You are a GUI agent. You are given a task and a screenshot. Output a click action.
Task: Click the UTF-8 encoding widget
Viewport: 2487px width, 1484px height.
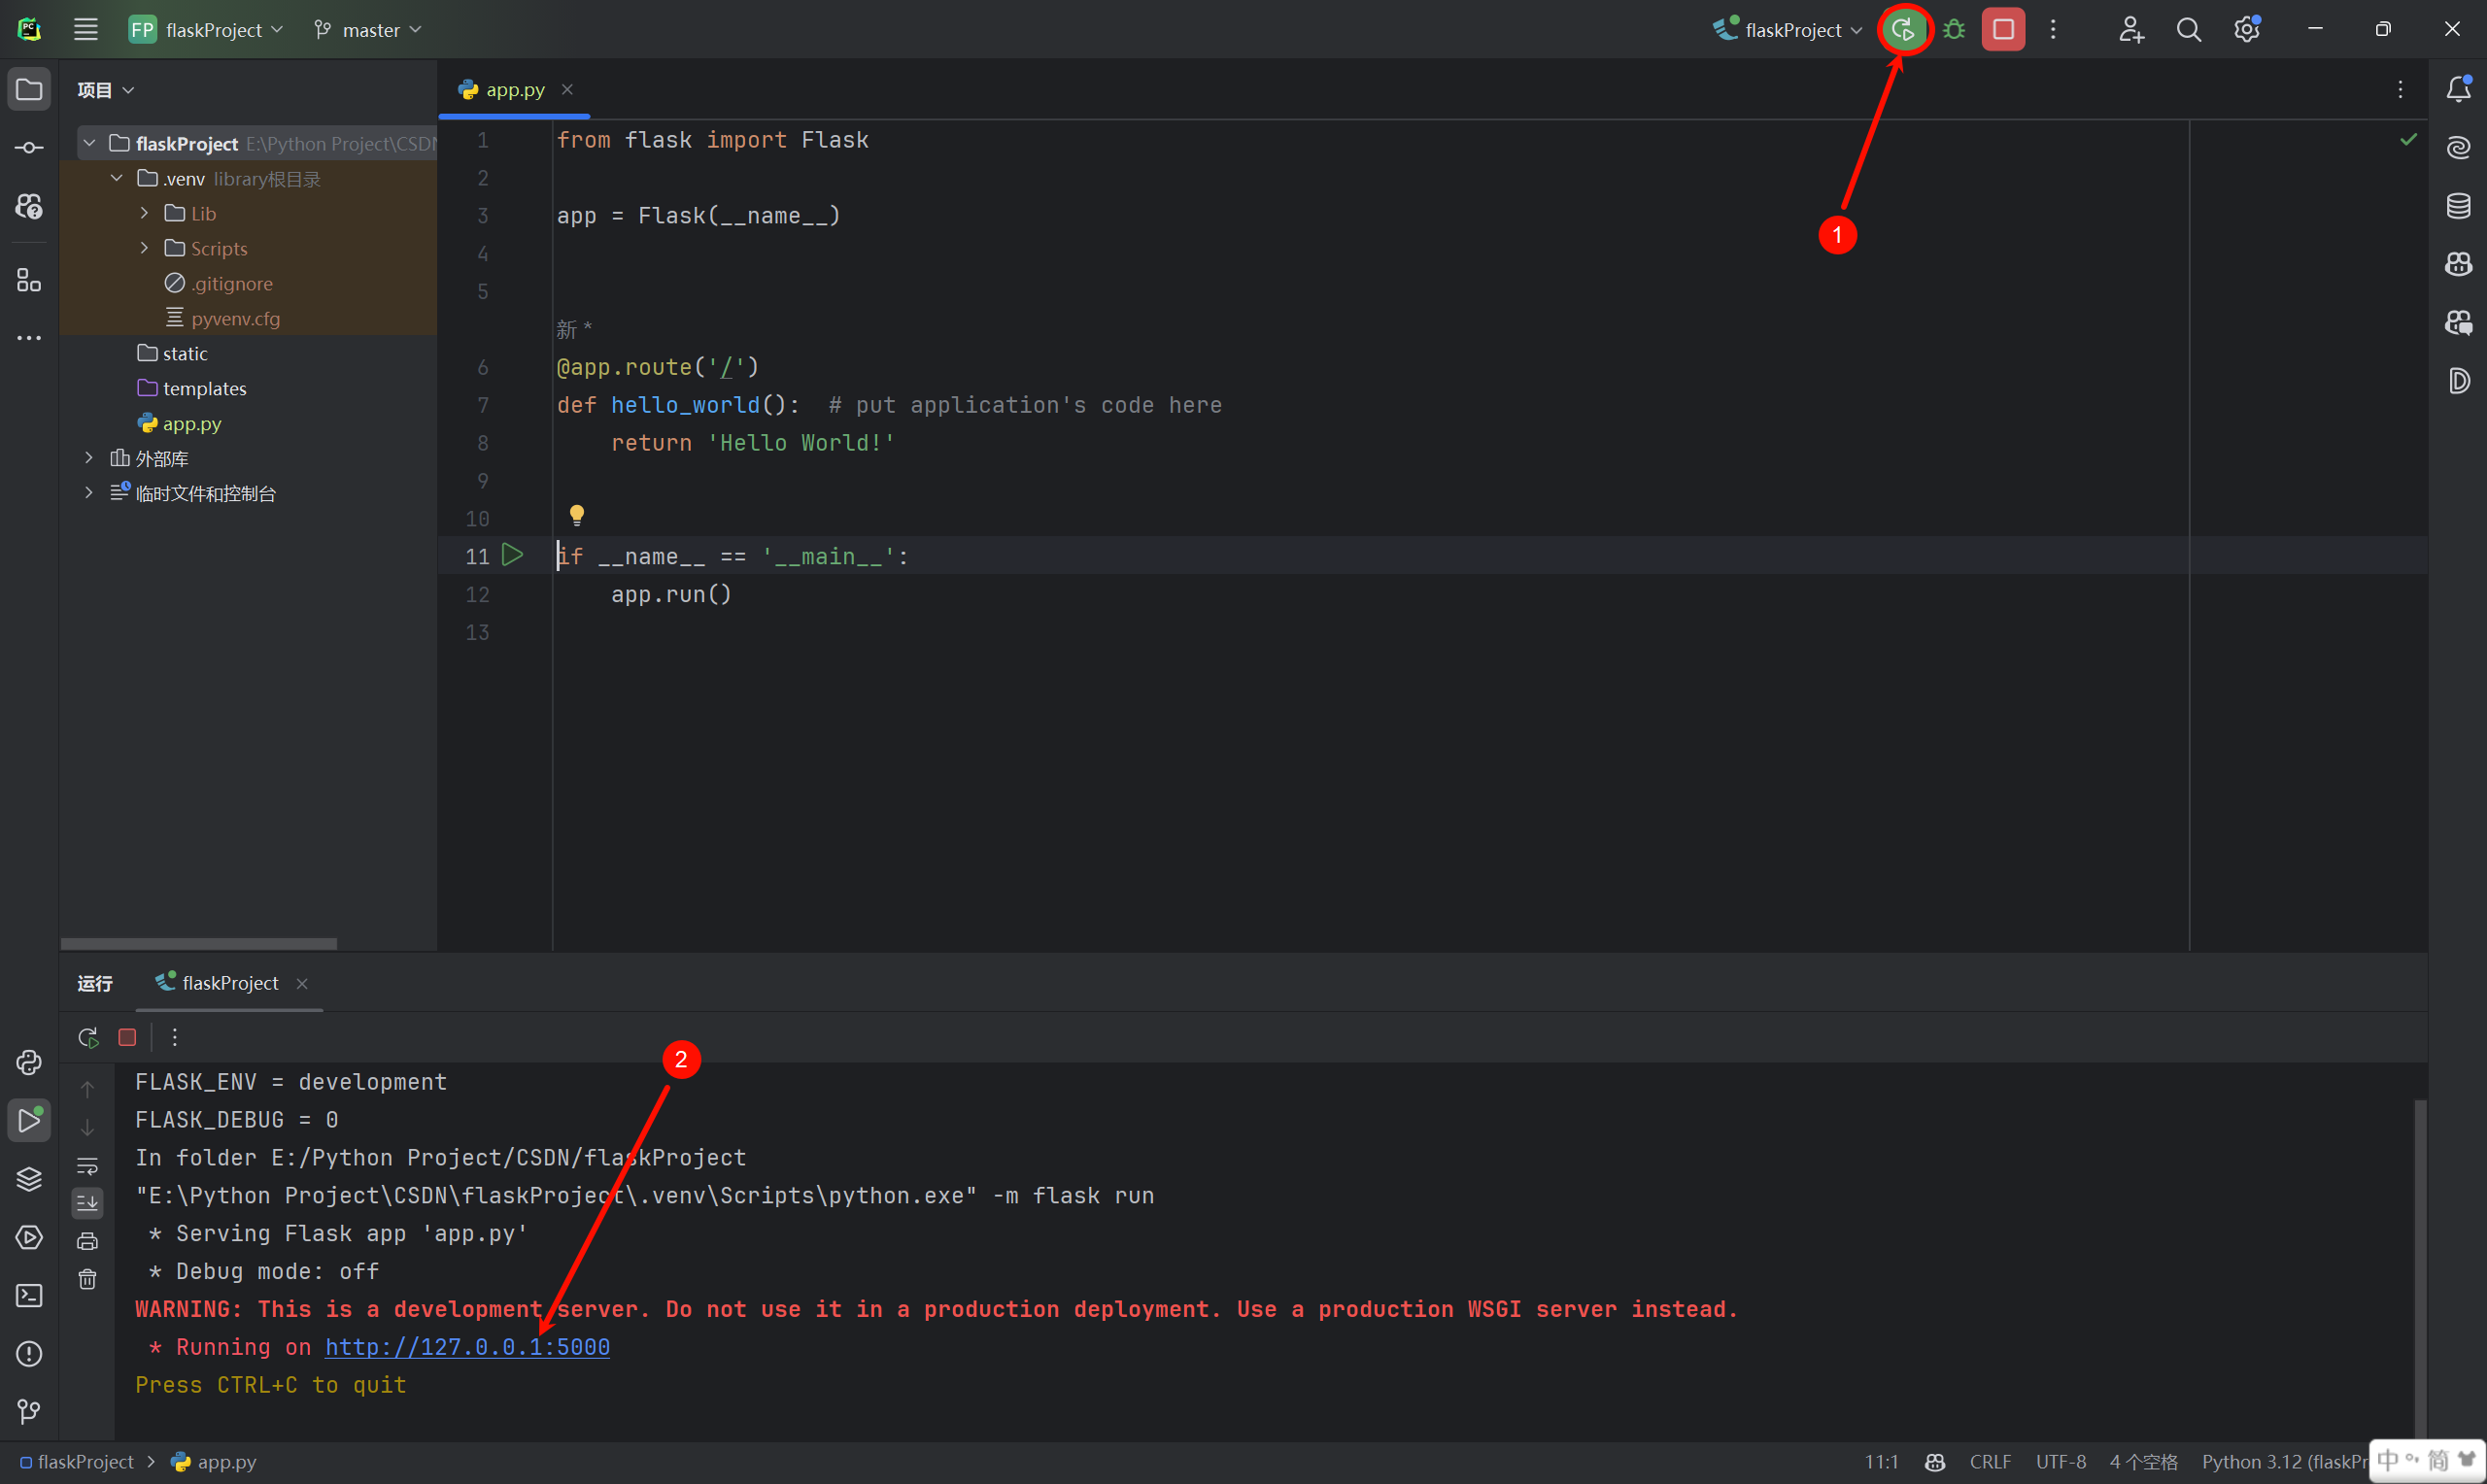click(x=2061, y=1462)
